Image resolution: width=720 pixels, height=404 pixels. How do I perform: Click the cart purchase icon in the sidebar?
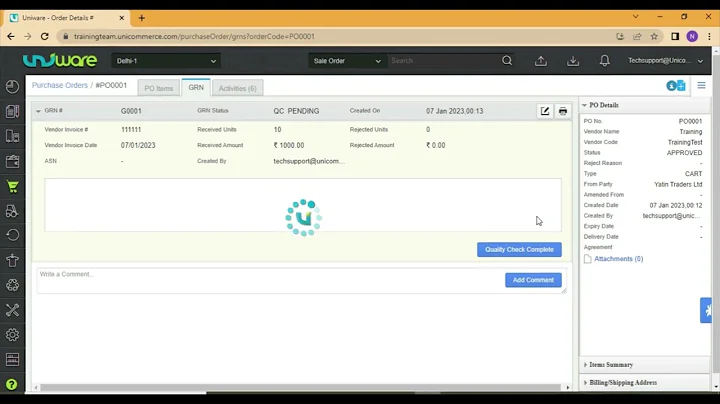coord(12,186)
